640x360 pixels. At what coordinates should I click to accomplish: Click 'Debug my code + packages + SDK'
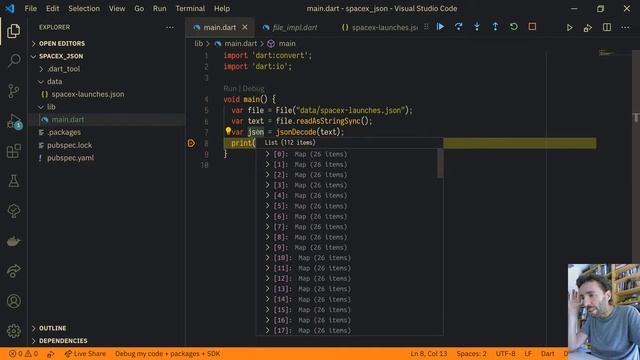tap(167, 354)
